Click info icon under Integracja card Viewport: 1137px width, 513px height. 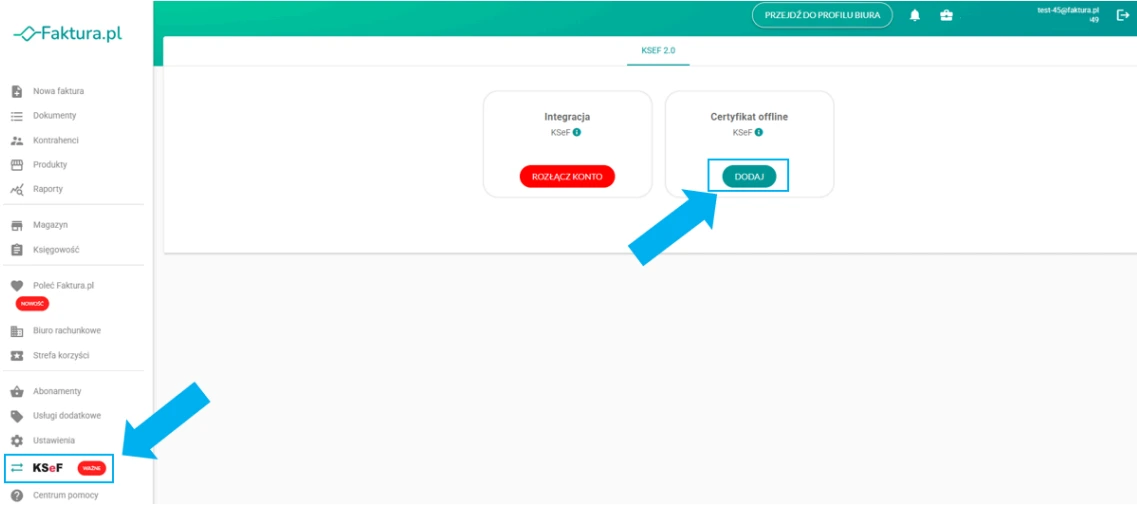coord(578,132)
